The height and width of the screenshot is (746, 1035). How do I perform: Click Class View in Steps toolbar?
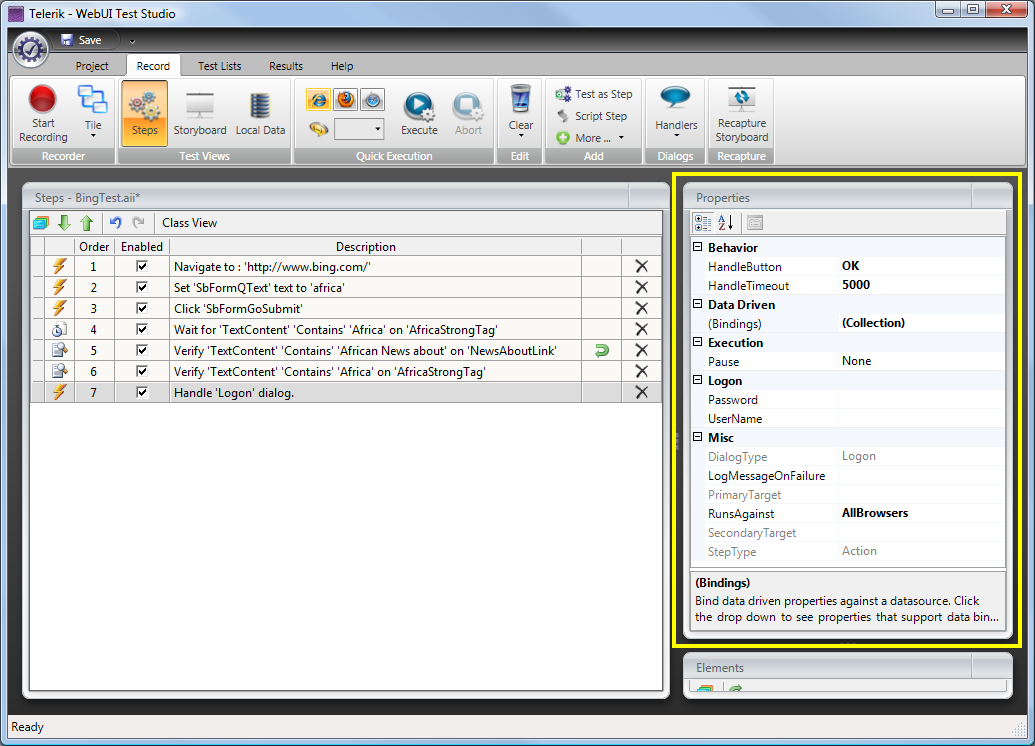pyautogui.click(x=189, y=223)
